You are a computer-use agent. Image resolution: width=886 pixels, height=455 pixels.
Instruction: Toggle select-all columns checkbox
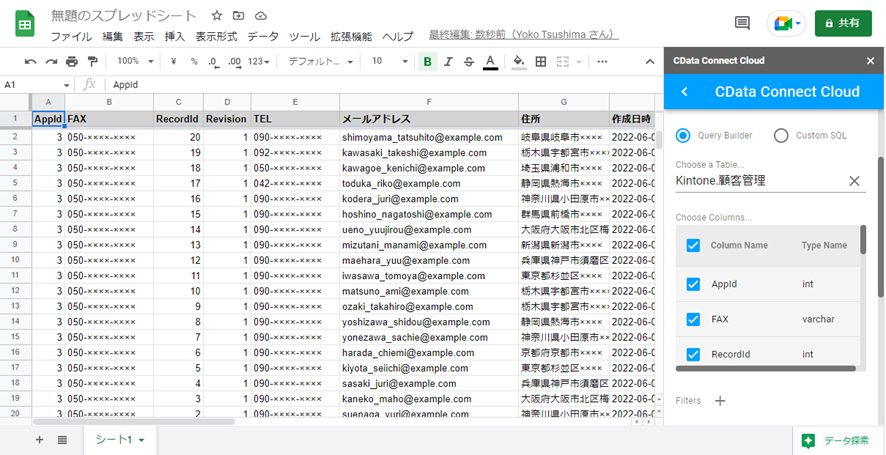click(x=693, y=245)
